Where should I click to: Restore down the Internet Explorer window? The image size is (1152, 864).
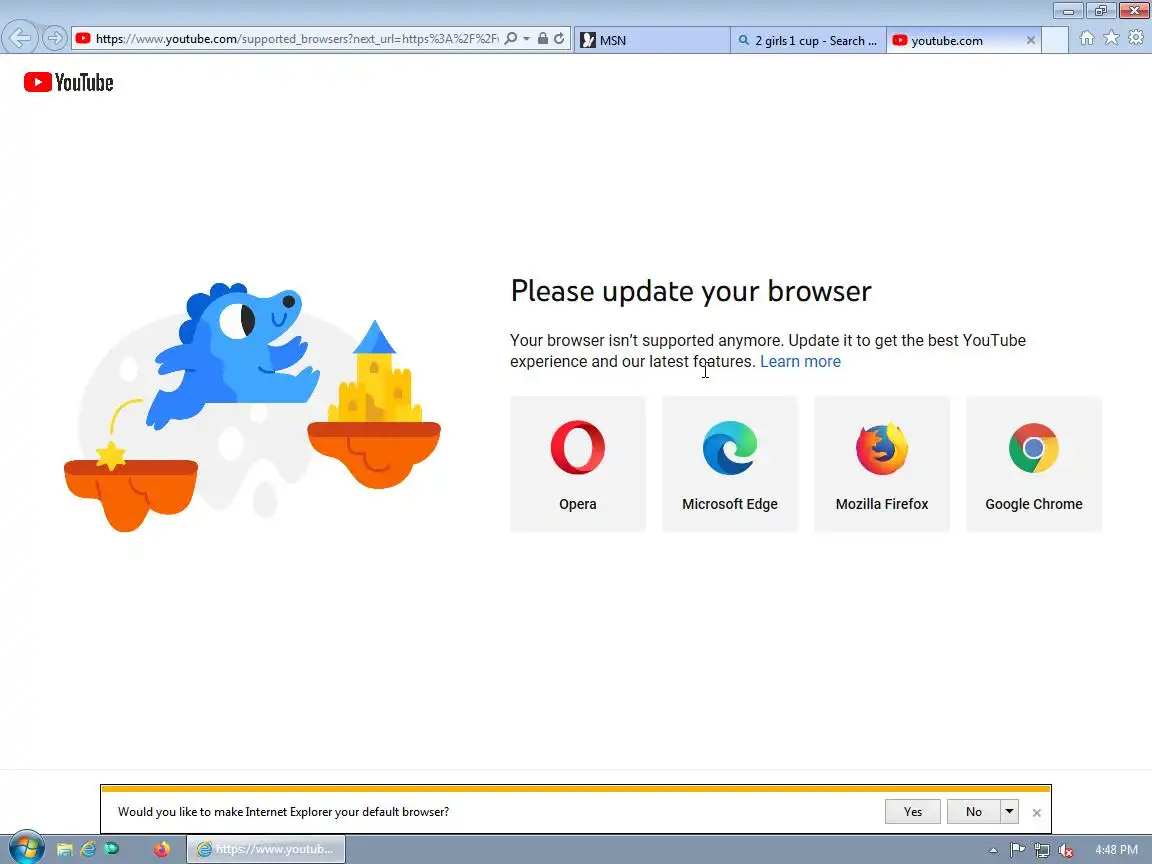[x=1101, y=10]
